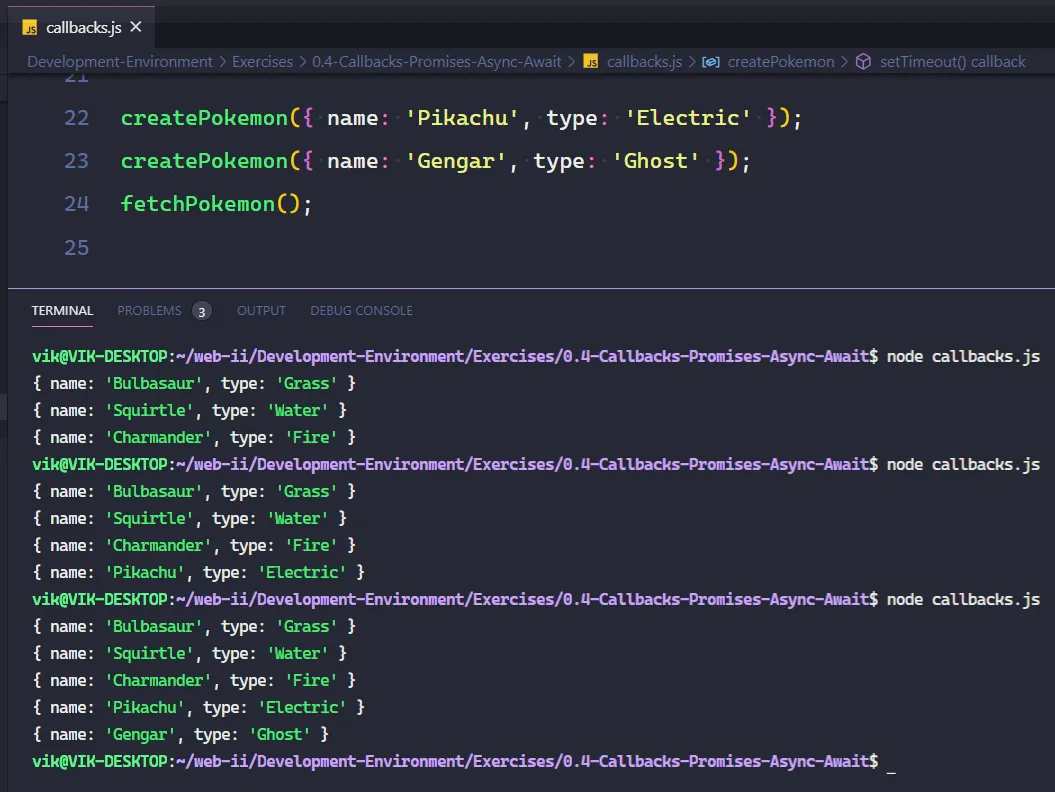Screen dimensions: 1055x792
Task: Click the third node callbacks.js command in terminal
Action: pos(963,600)
